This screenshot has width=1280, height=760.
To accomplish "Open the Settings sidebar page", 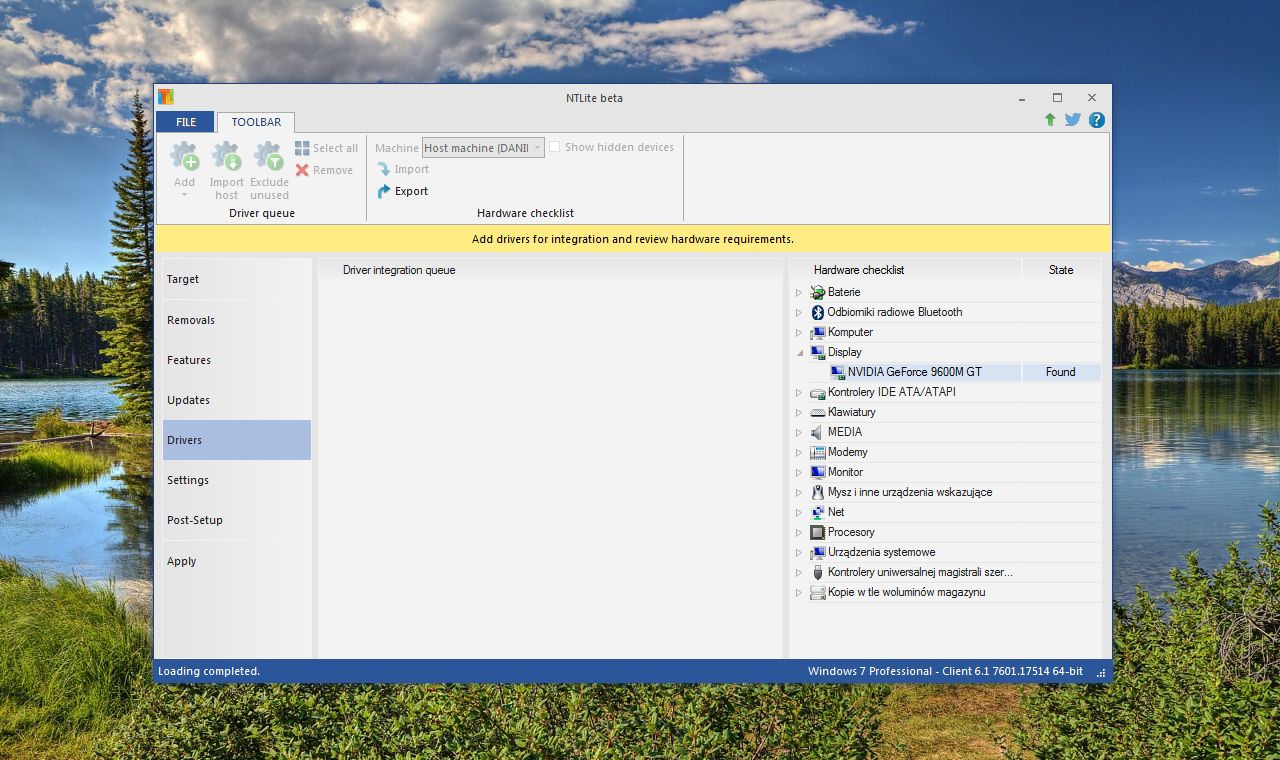I will [237, 480].
